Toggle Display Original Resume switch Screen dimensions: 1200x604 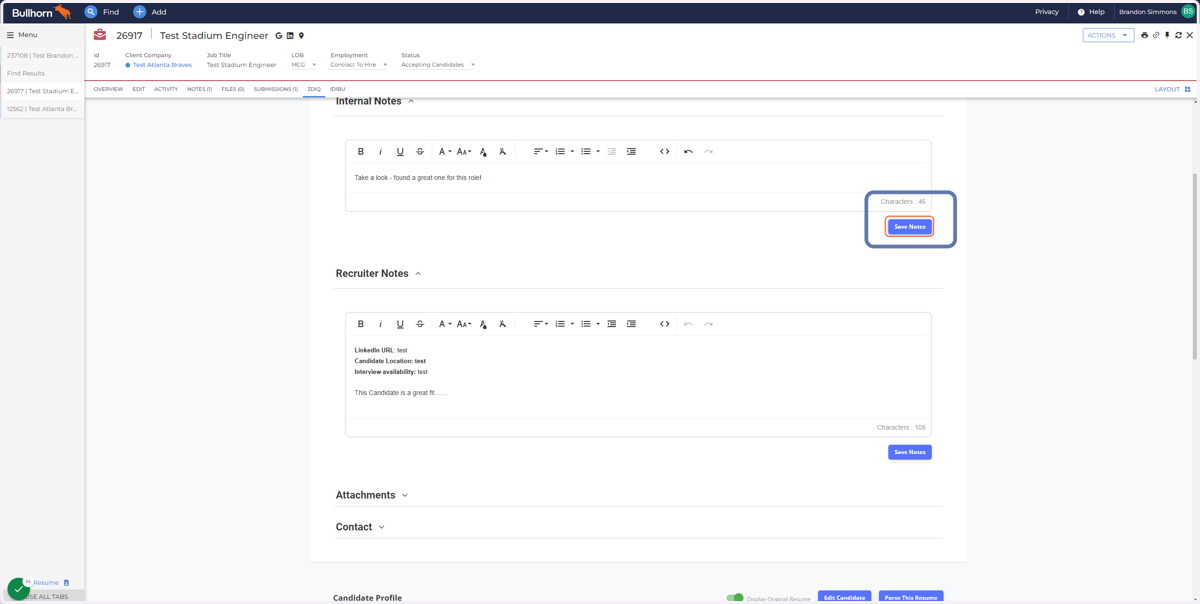click(735, 598)
